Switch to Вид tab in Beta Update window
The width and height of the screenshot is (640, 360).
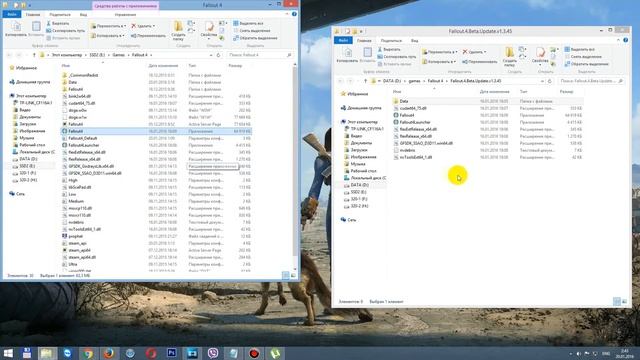pos(414,40)
